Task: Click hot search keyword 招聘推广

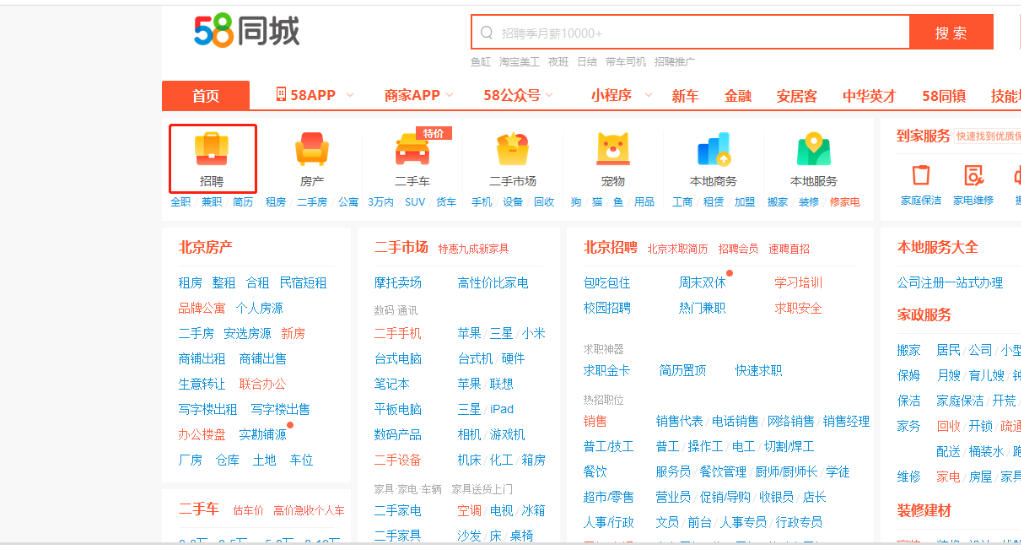Action: point(675,62)
